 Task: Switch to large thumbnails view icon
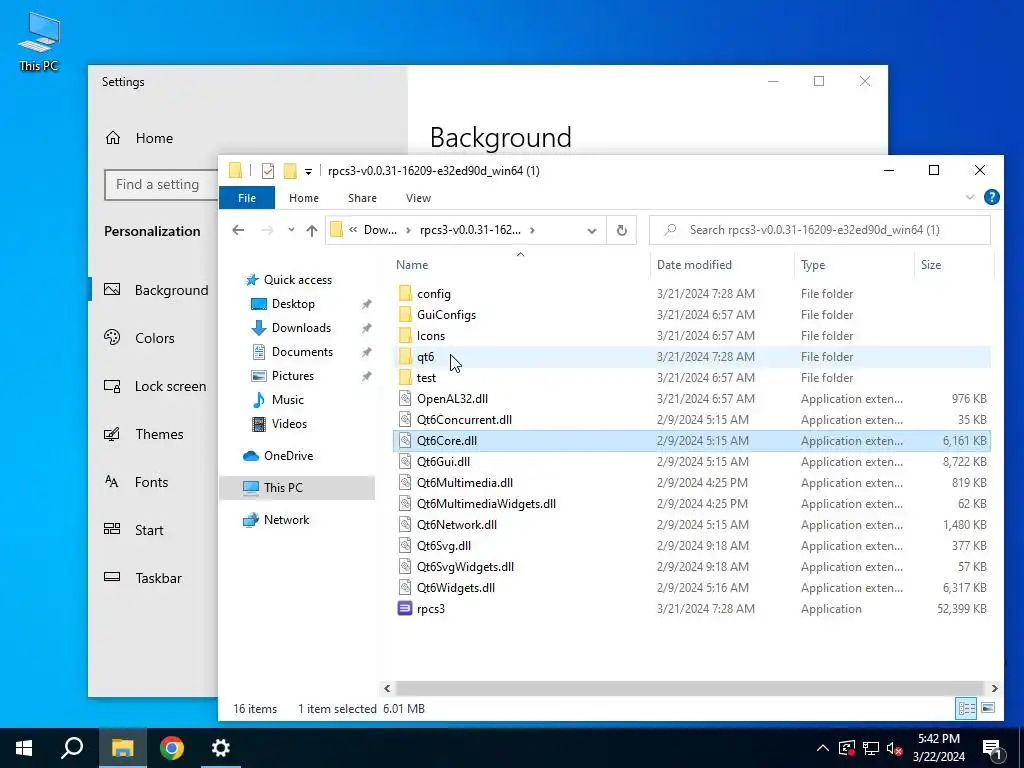point(988,708)
